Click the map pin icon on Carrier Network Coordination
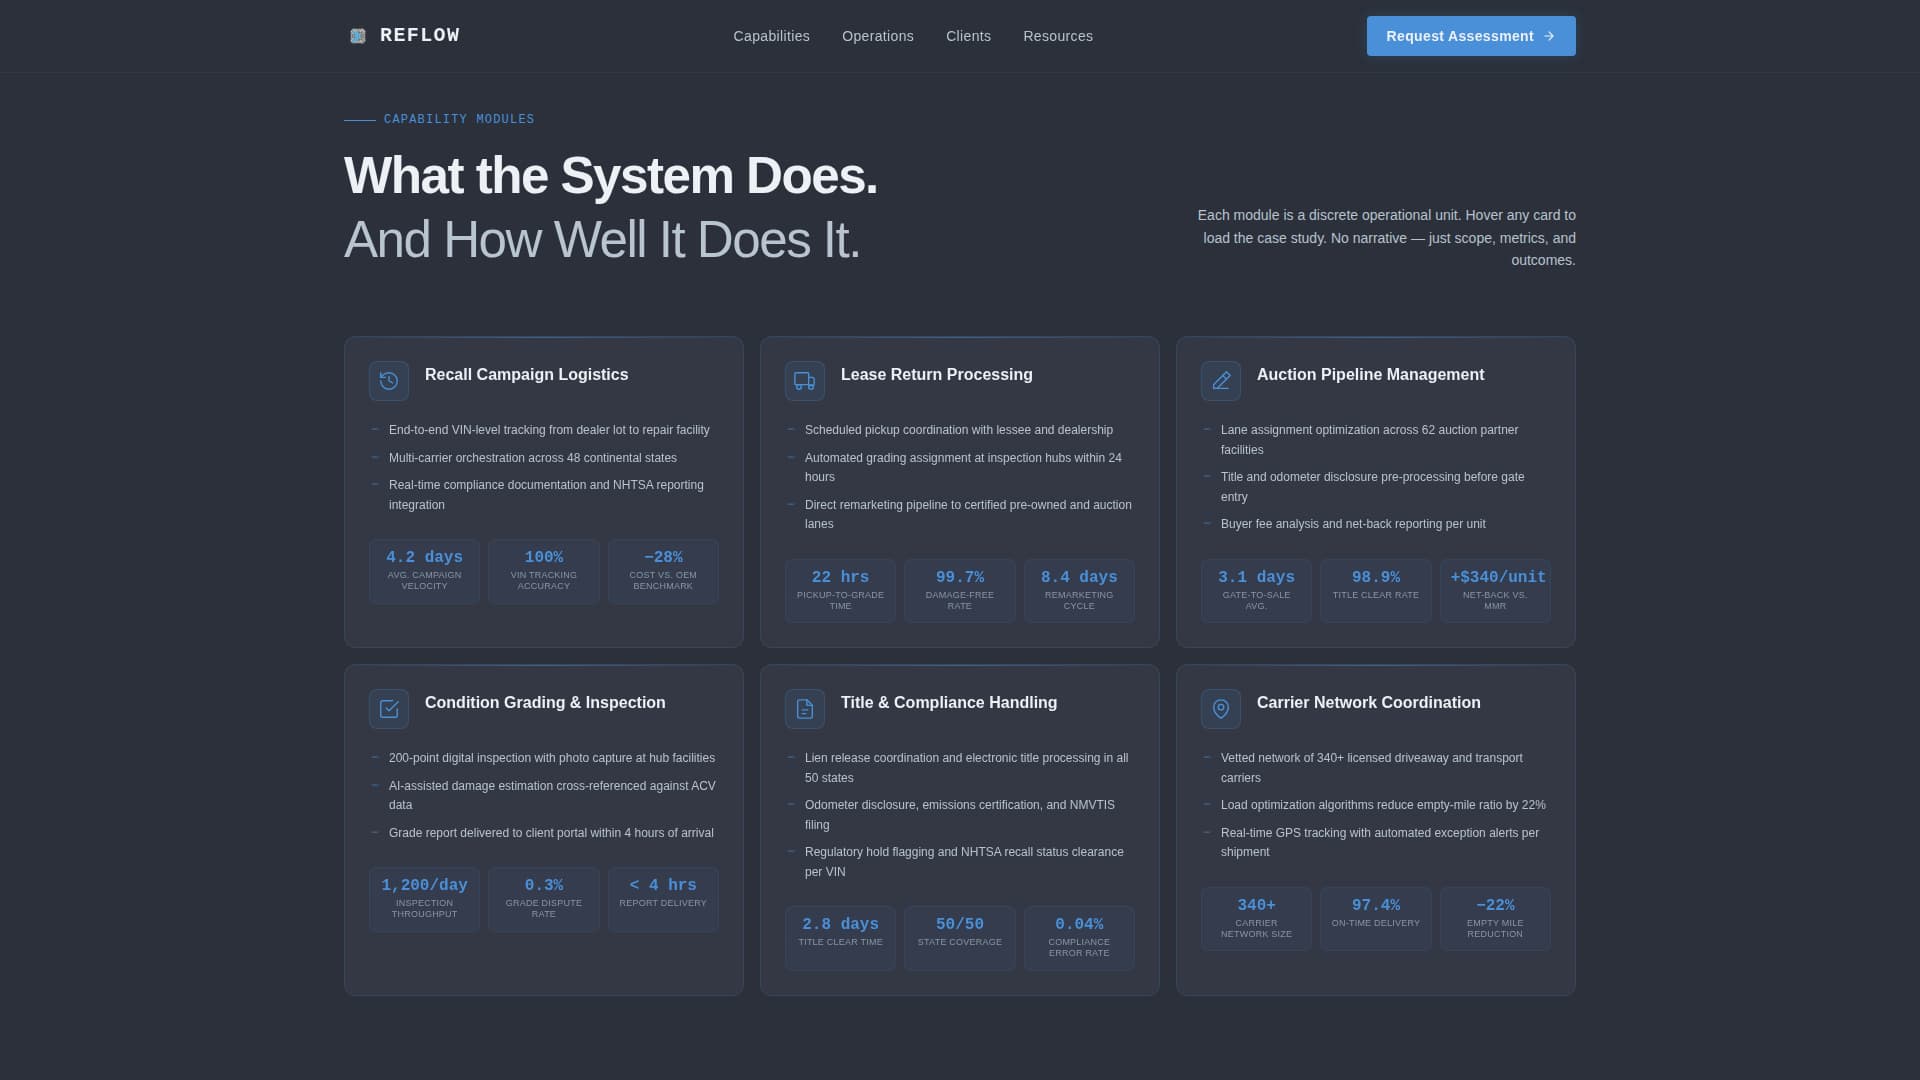This screenshot has height=1080, width=1920. click(x=1221, y=709)
